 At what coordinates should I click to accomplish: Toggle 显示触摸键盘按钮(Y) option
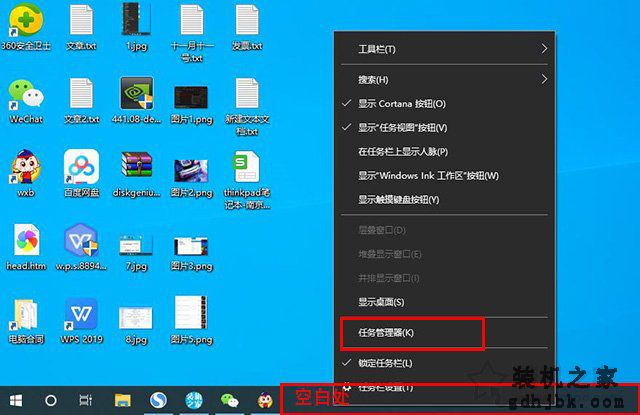444,200
